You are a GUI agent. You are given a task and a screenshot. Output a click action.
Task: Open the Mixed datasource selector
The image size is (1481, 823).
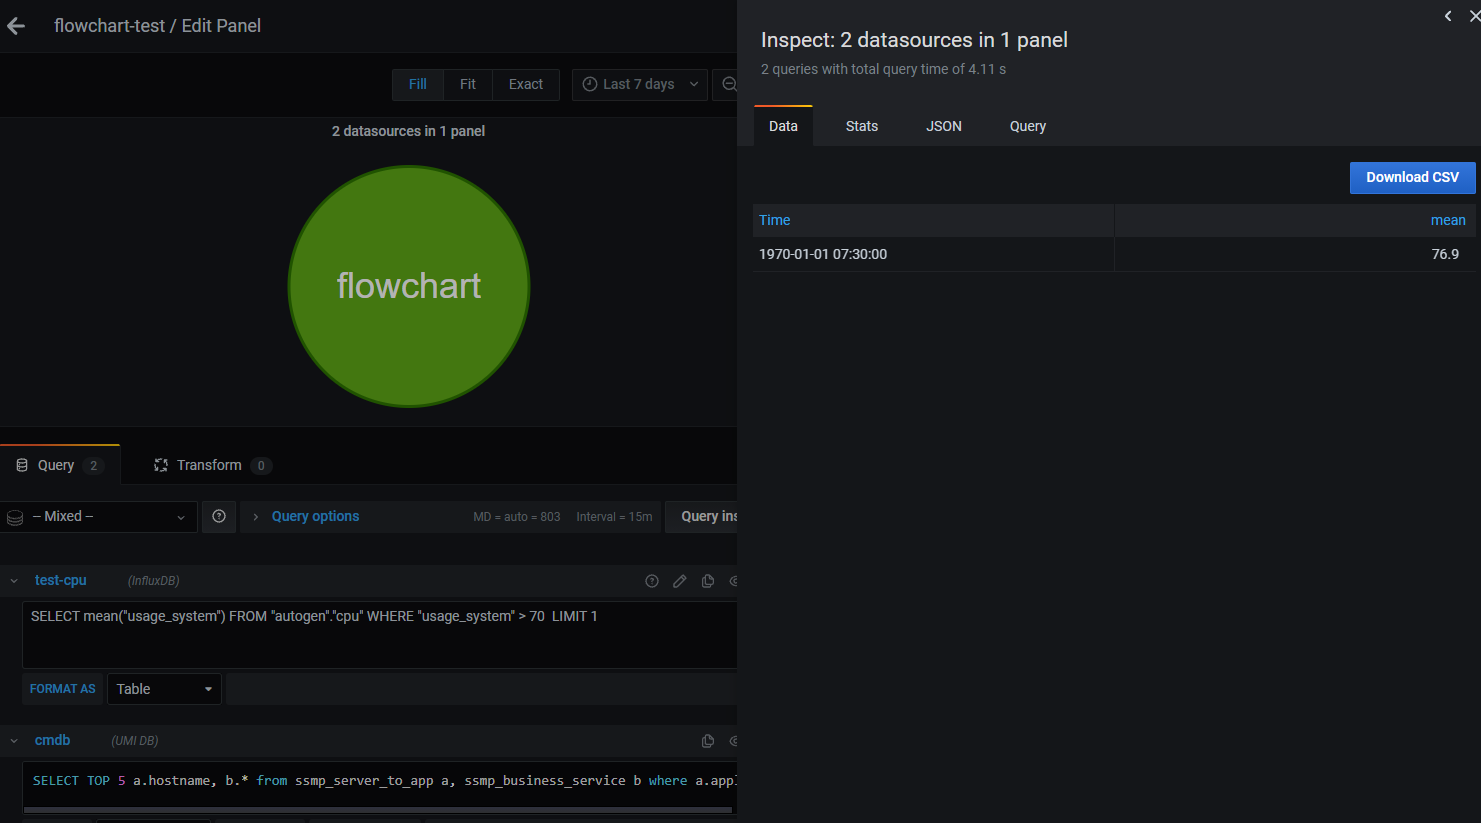pyautogui.click(x=98, y=517)
